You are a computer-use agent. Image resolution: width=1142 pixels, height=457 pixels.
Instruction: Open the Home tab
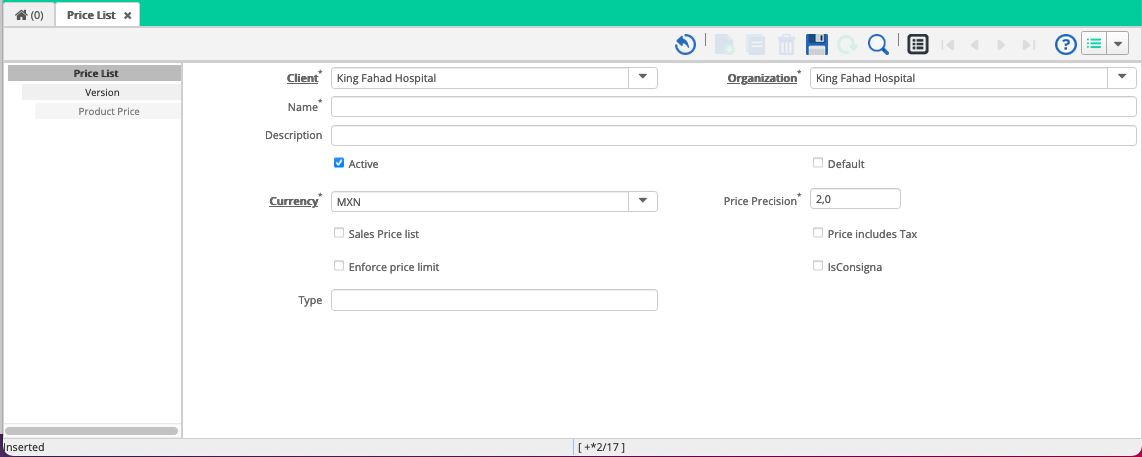pos(29,15)
